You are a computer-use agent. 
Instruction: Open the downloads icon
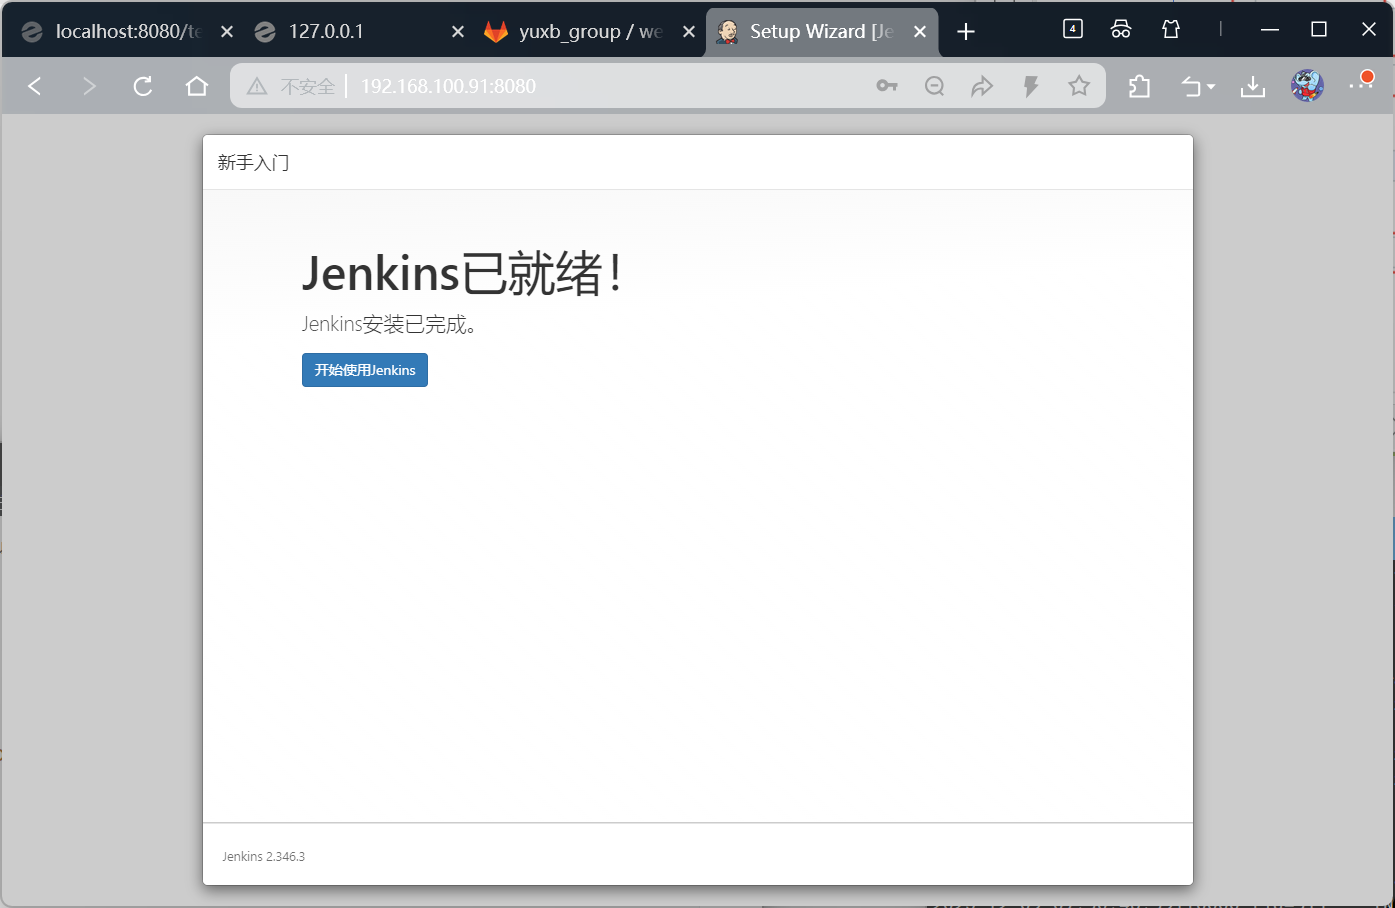tap(1253, 87)
